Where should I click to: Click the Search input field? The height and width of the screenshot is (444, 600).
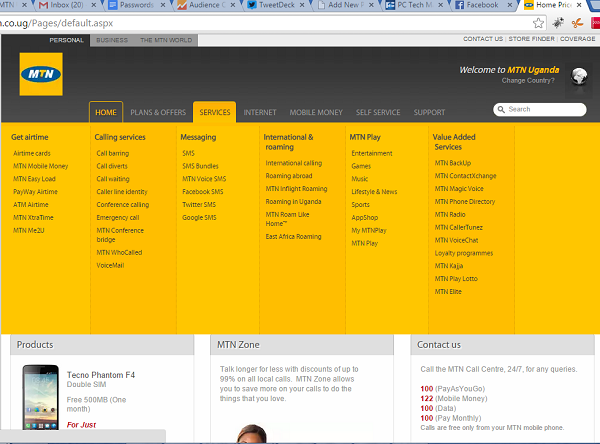coord(540,109)
